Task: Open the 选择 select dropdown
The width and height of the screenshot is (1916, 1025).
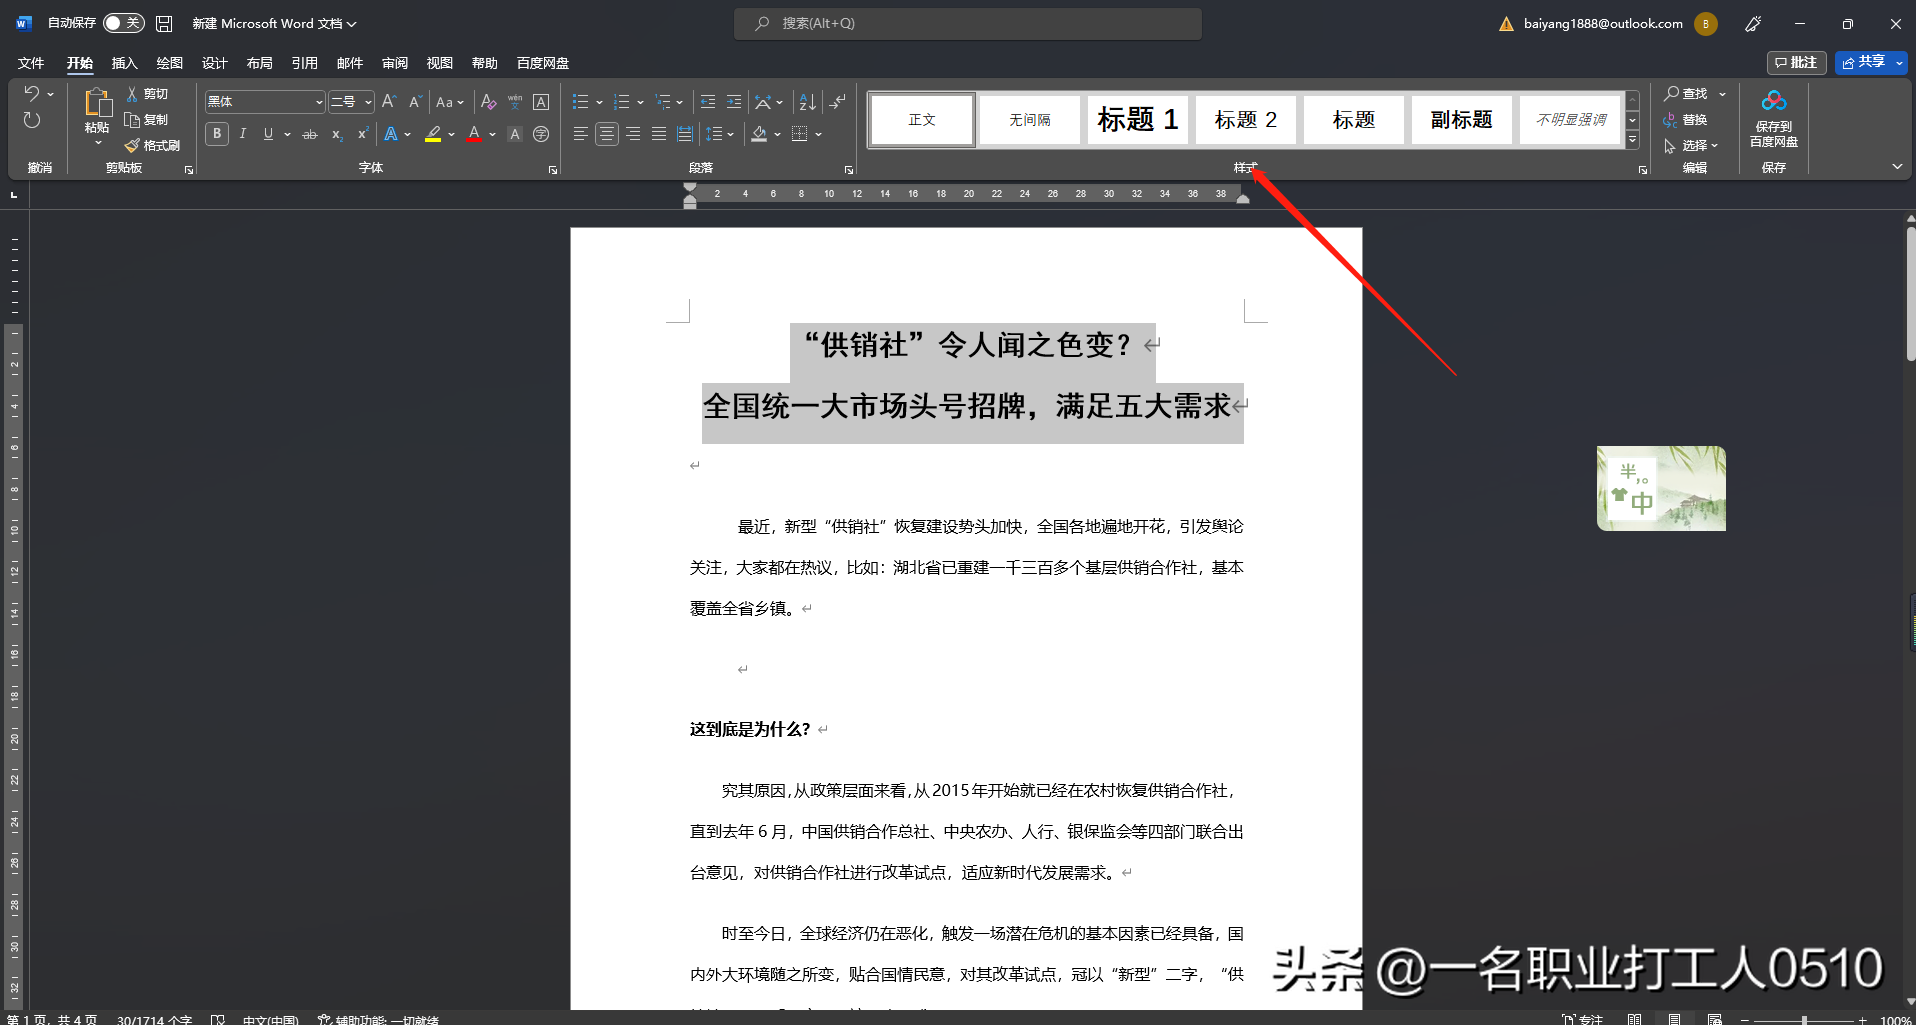Action: coord(1691,146)
